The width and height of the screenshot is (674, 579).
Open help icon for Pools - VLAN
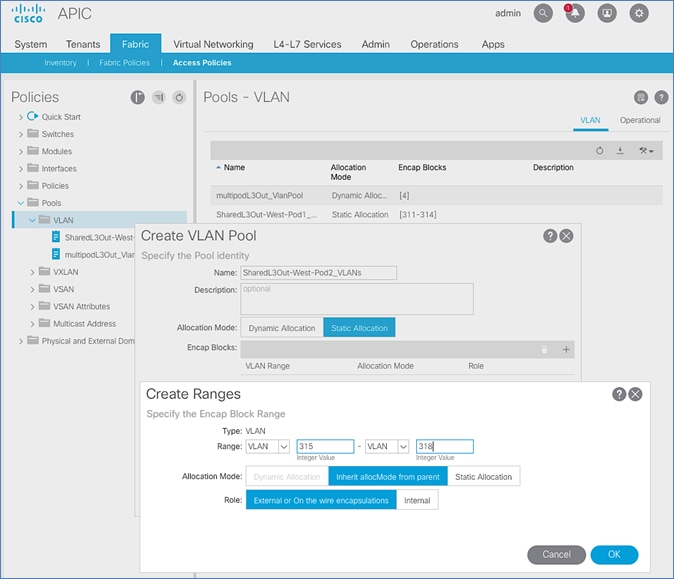[x=661, y=98]
